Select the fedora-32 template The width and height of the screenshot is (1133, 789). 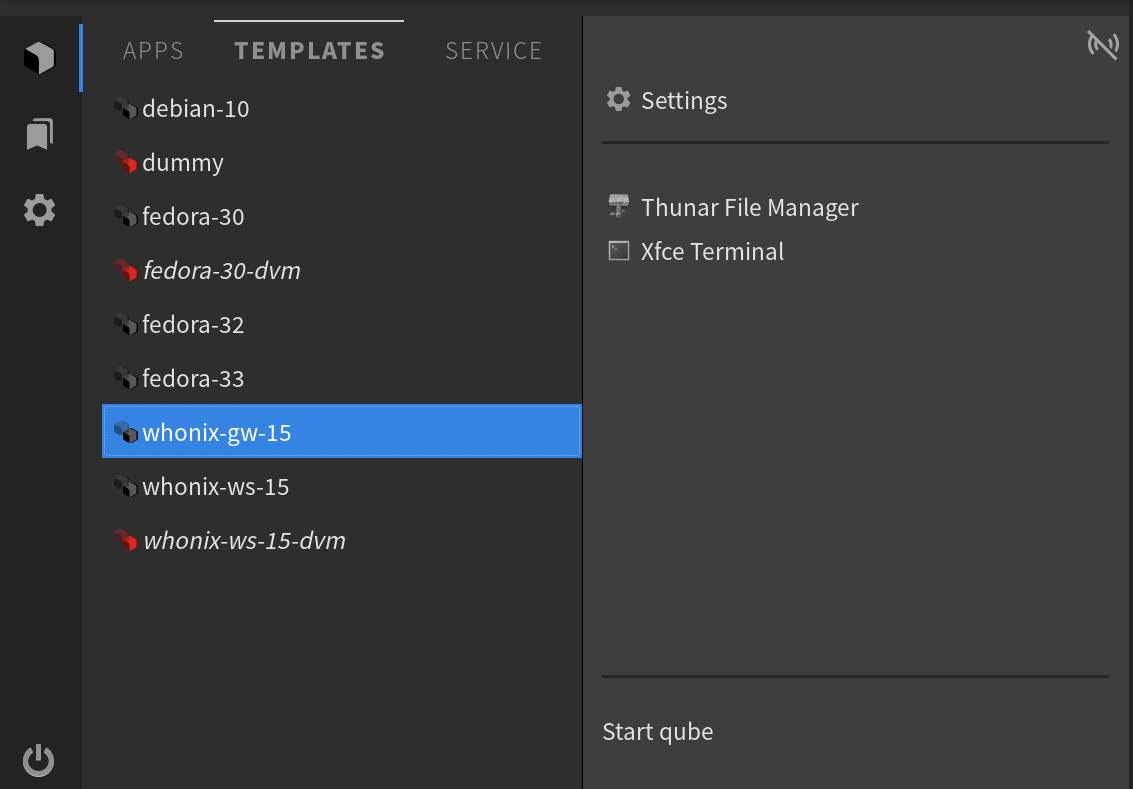click(193, 325)
